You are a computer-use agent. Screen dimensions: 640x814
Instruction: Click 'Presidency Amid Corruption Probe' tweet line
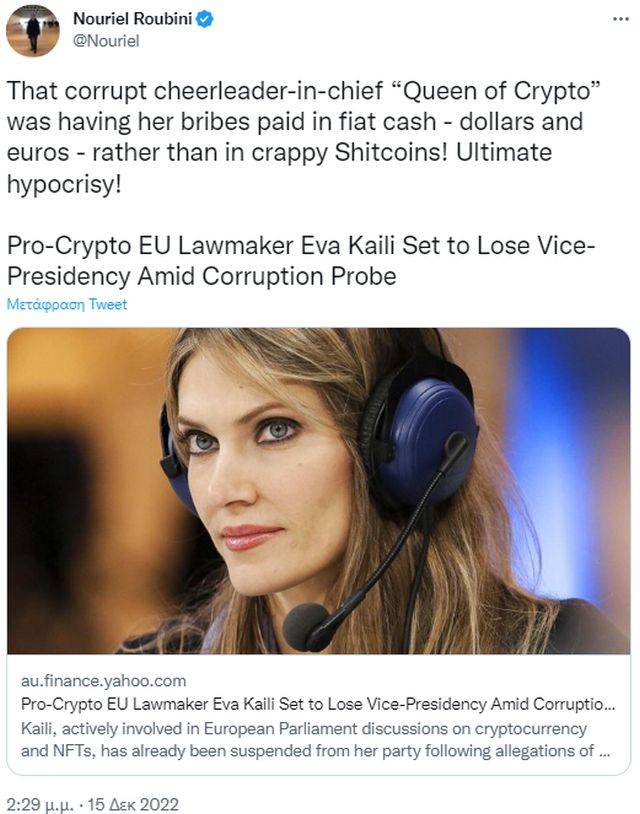pos(201,276)
